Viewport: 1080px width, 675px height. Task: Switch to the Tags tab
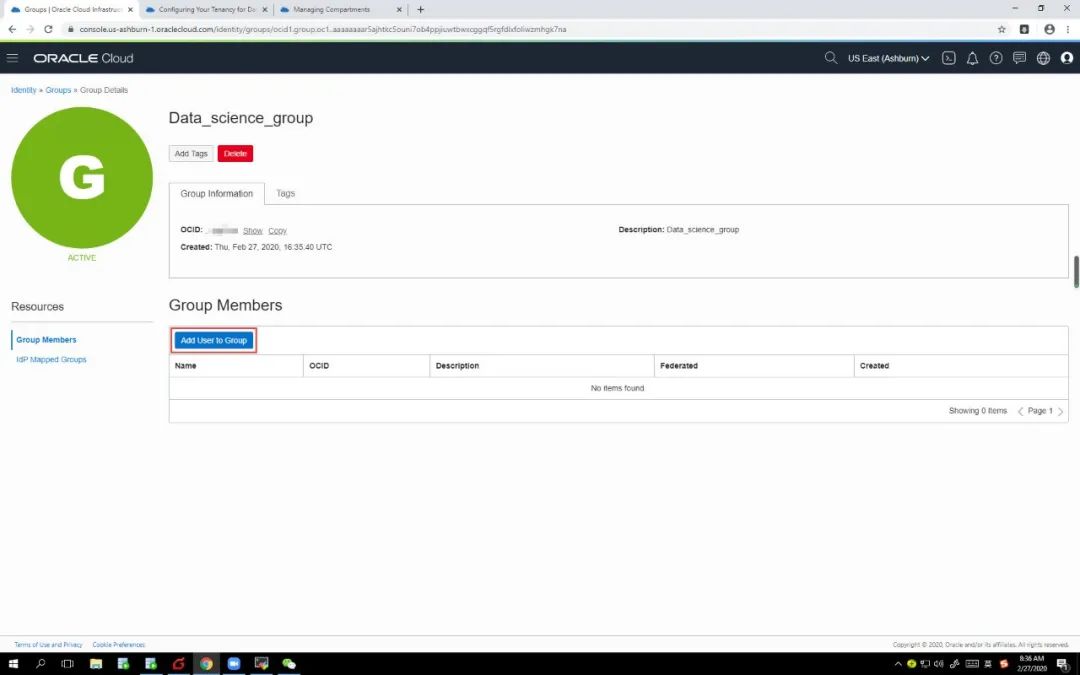pyautogui.click(x=285, y=193)
